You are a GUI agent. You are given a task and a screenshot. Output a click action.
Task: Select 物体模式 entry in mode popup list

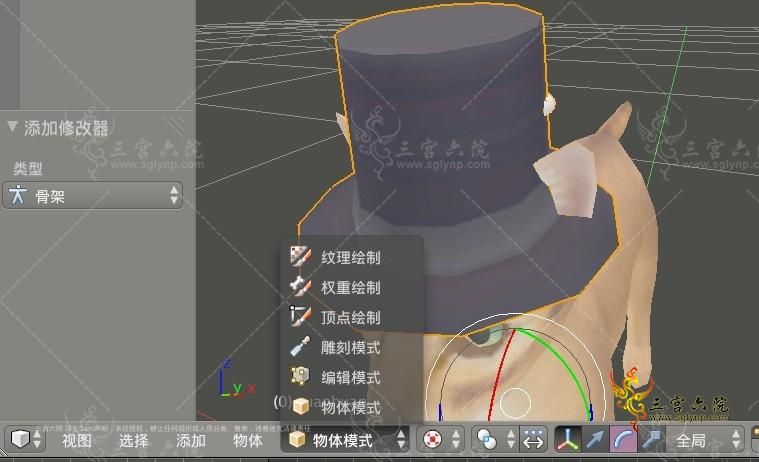pyautogui.click(x=351, y=407)
